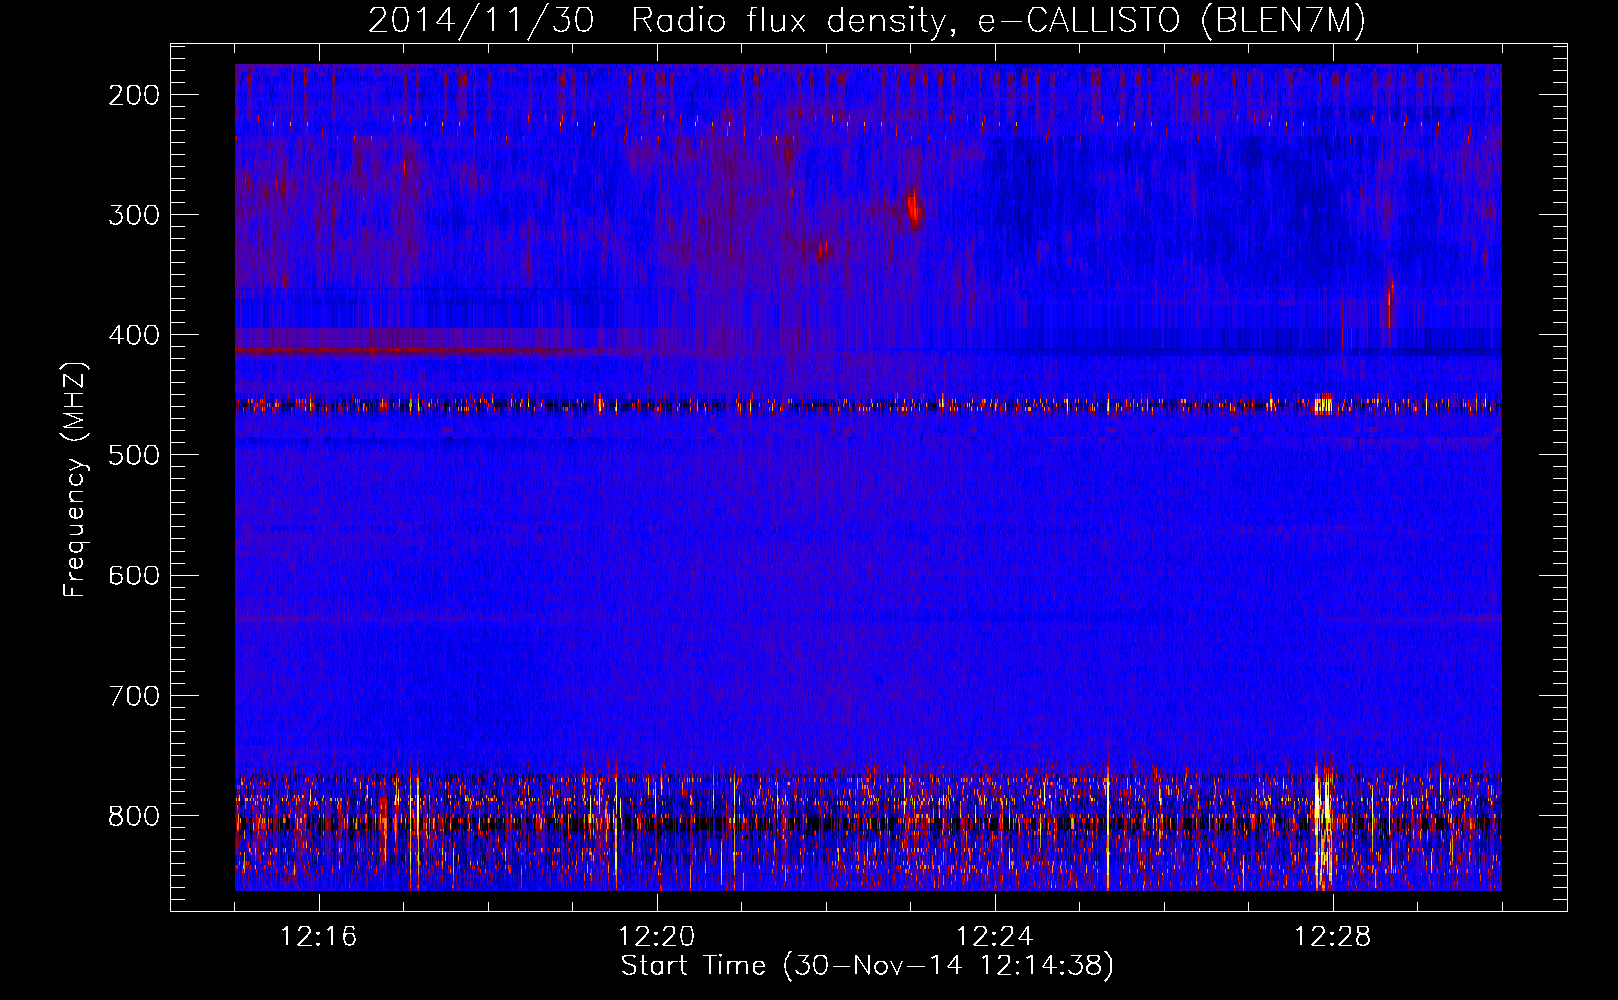Screen dimensions: 1618x1000
Task: Select the 'Frequency (MHZ)' y-axis label
Action: 75,480
